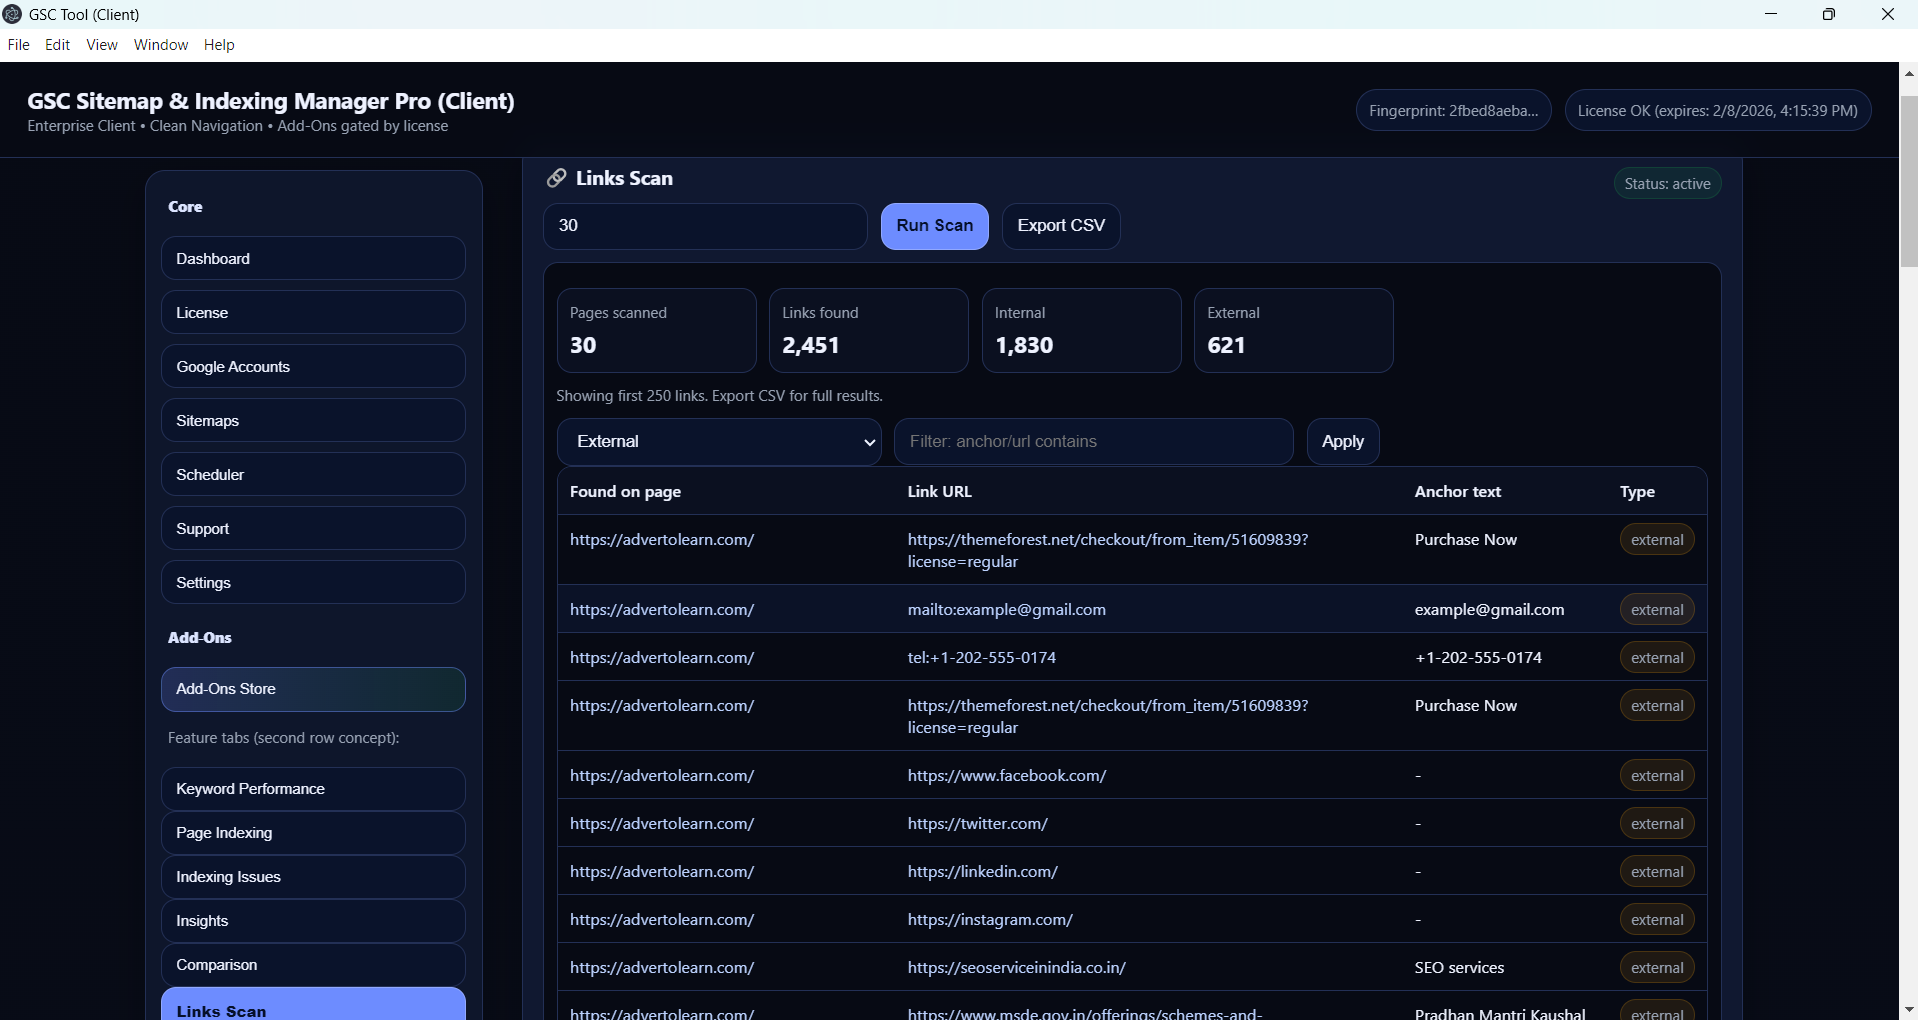Open the seoserviceinindia.co.in link URL
Viewport: 1918px width, 1020px height.
[1016, 968]
